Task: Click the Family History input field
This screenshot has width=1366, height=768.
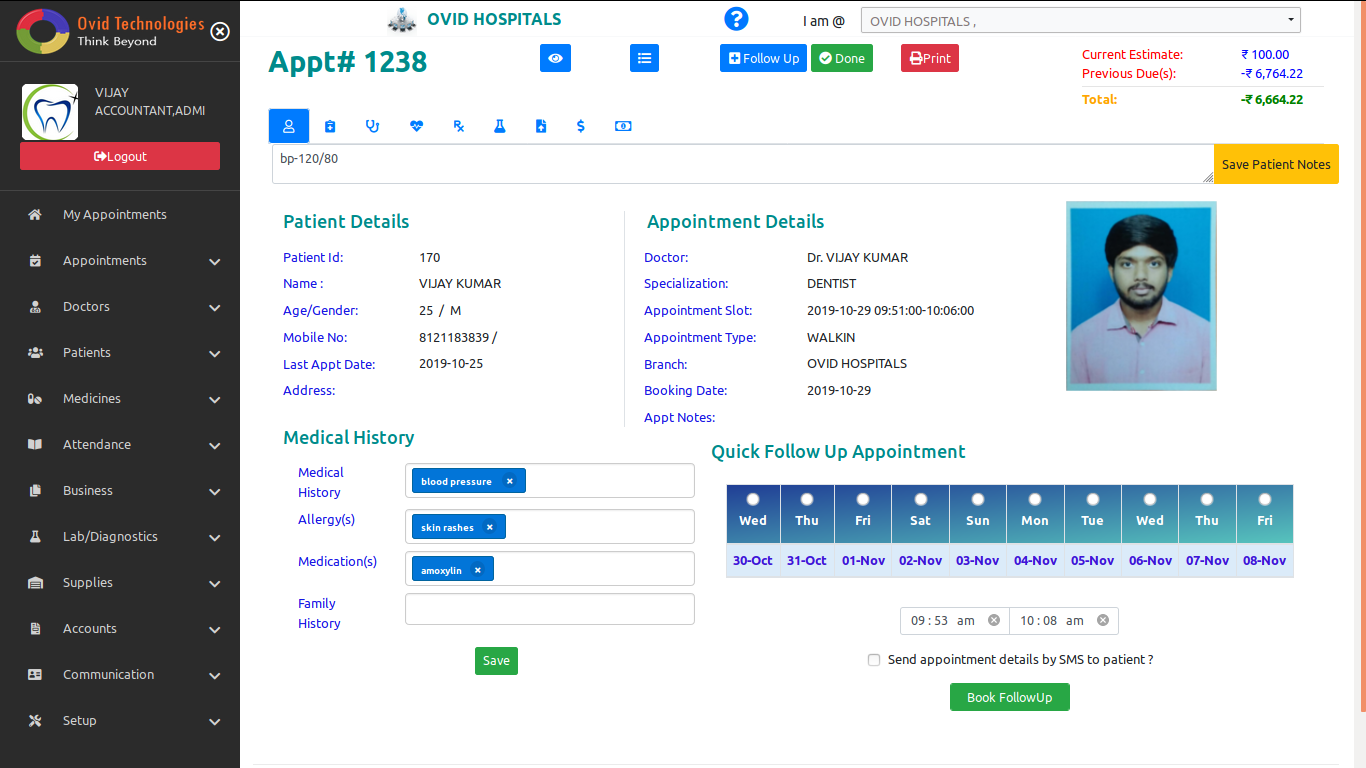Action: [x=550, y=609]
